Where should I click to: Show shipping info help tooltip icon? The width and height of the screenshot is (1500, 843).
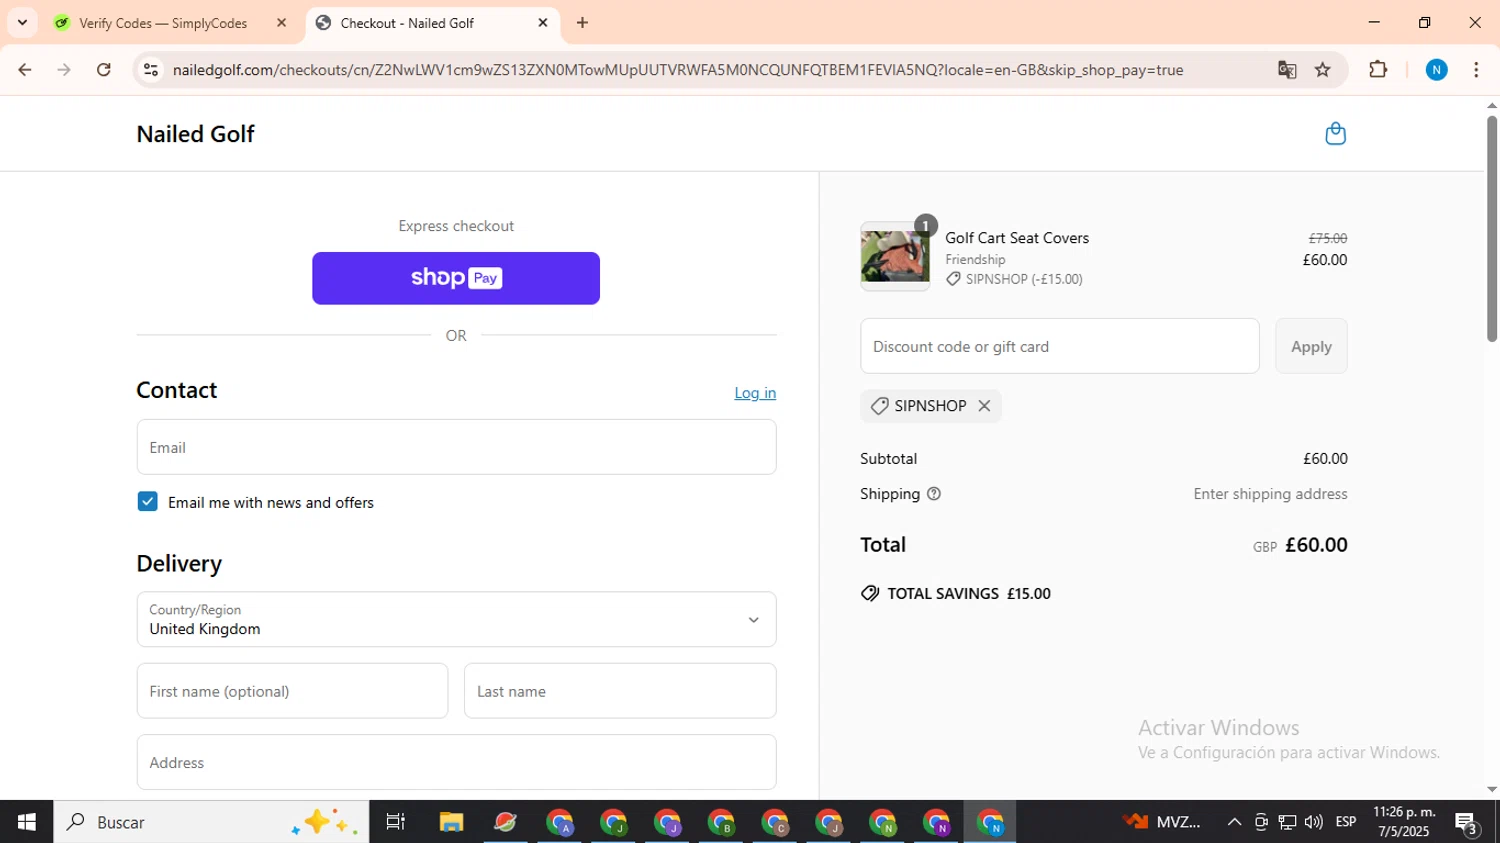(934, 494)
